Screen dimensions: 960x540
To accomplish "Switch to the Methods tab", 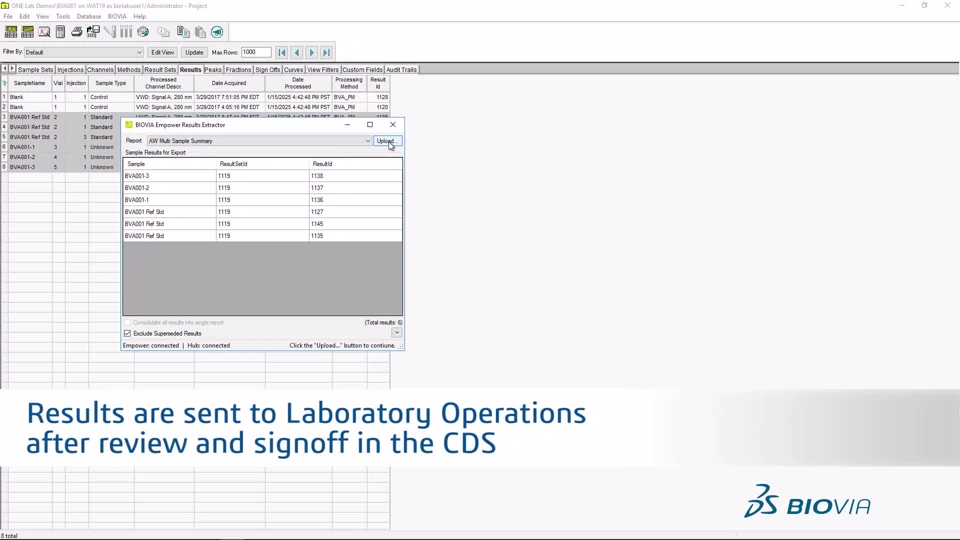I will 129,70.
